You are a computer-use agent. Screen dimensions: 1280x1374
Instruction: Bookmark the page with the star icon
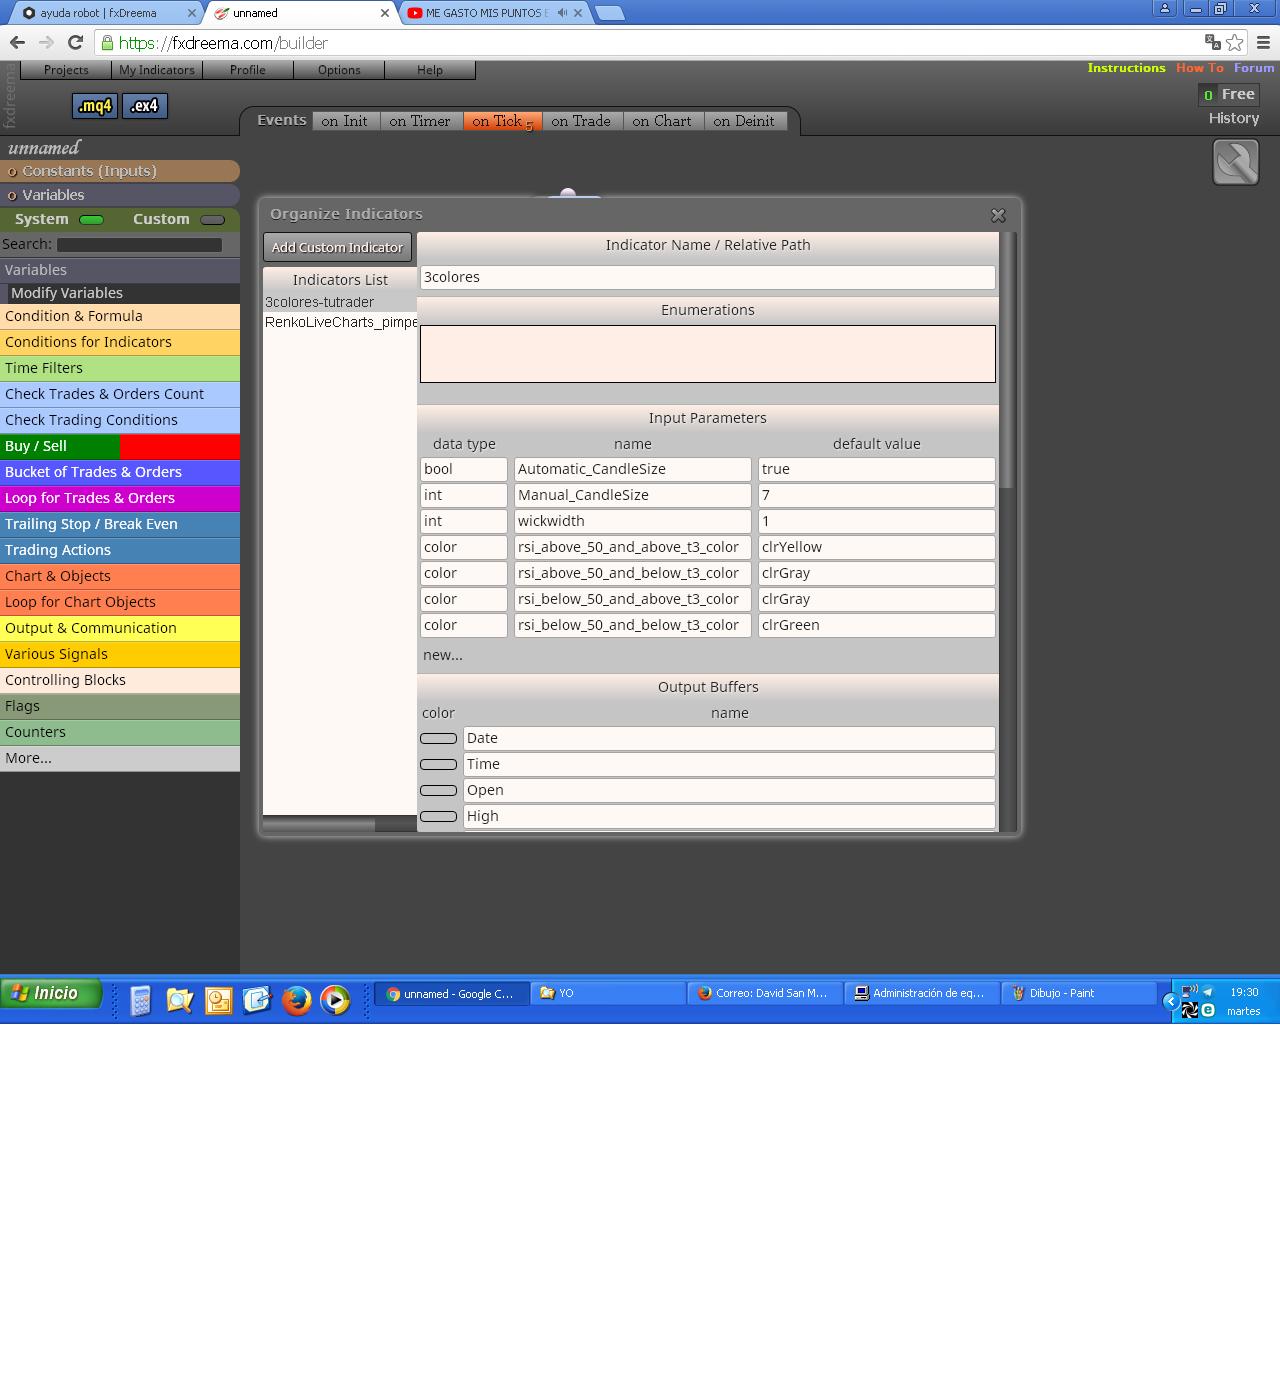1235,42
